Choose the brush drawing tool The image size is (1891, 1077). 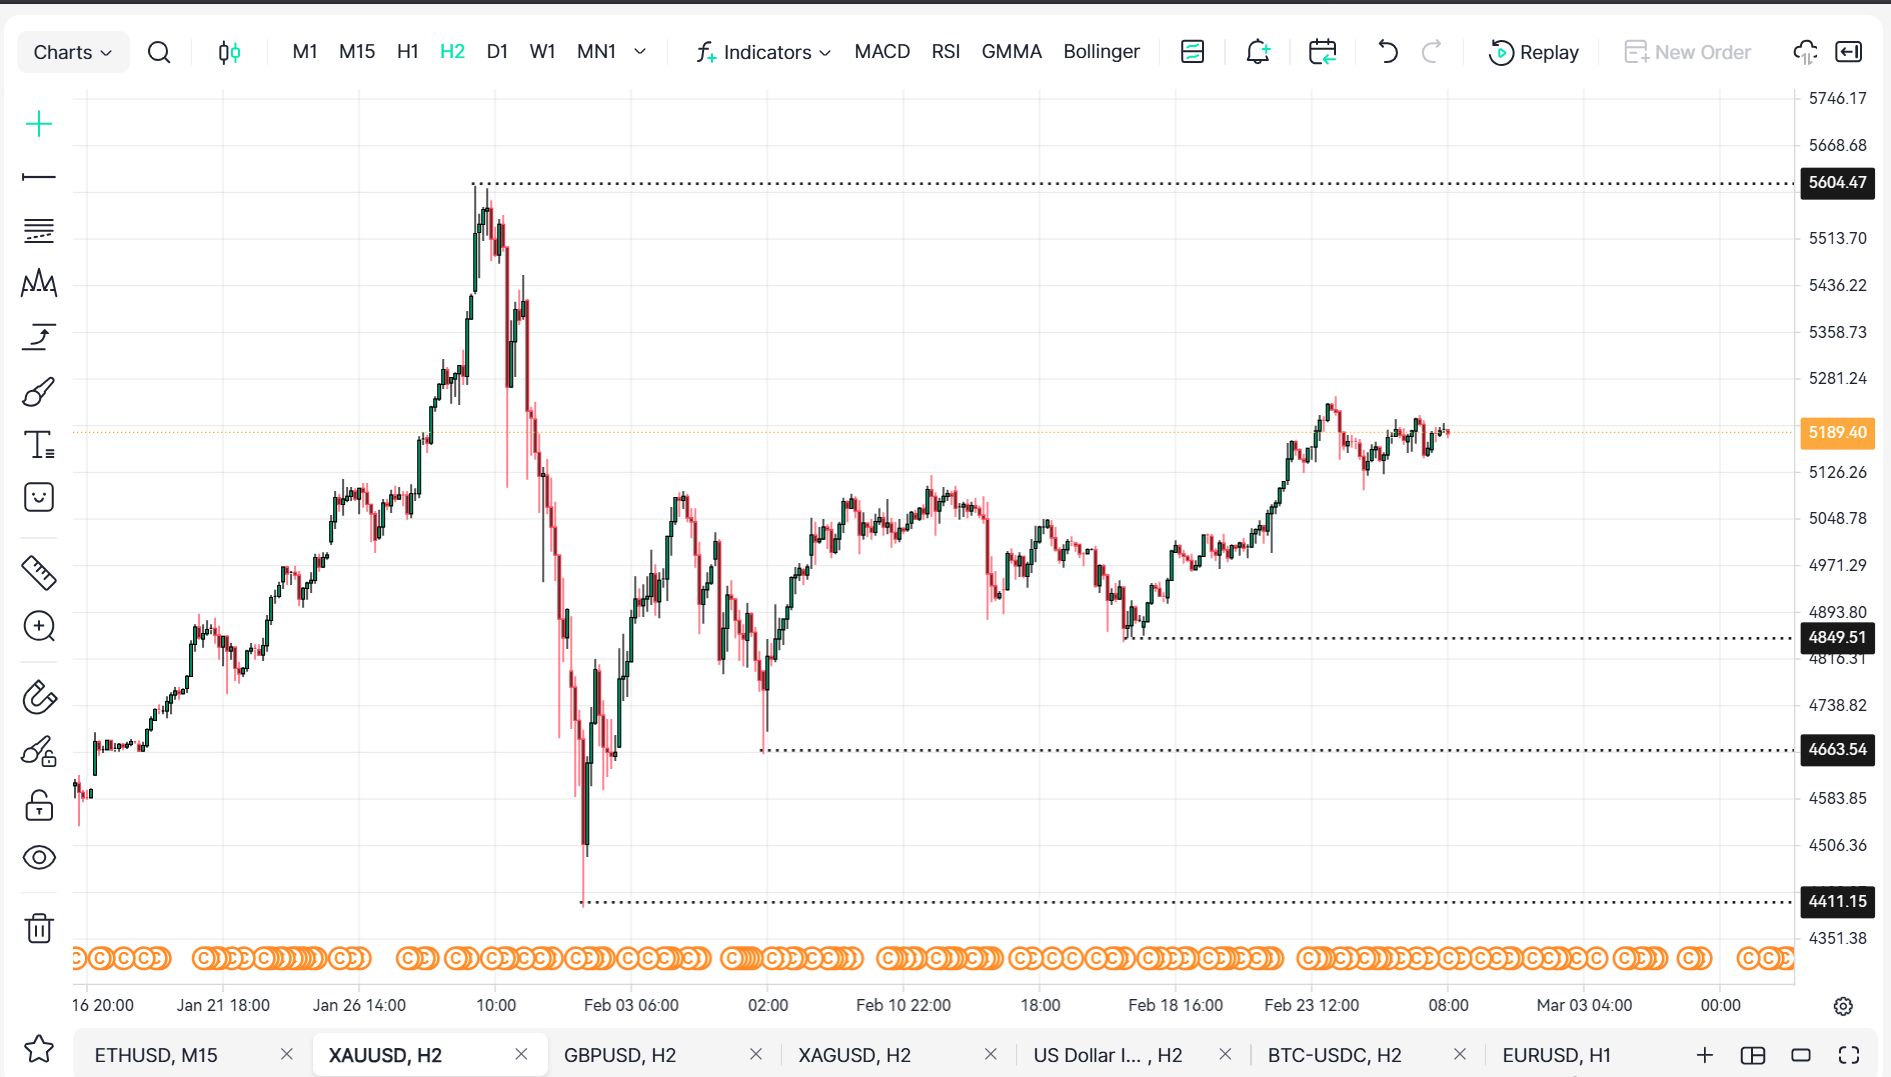39,392
